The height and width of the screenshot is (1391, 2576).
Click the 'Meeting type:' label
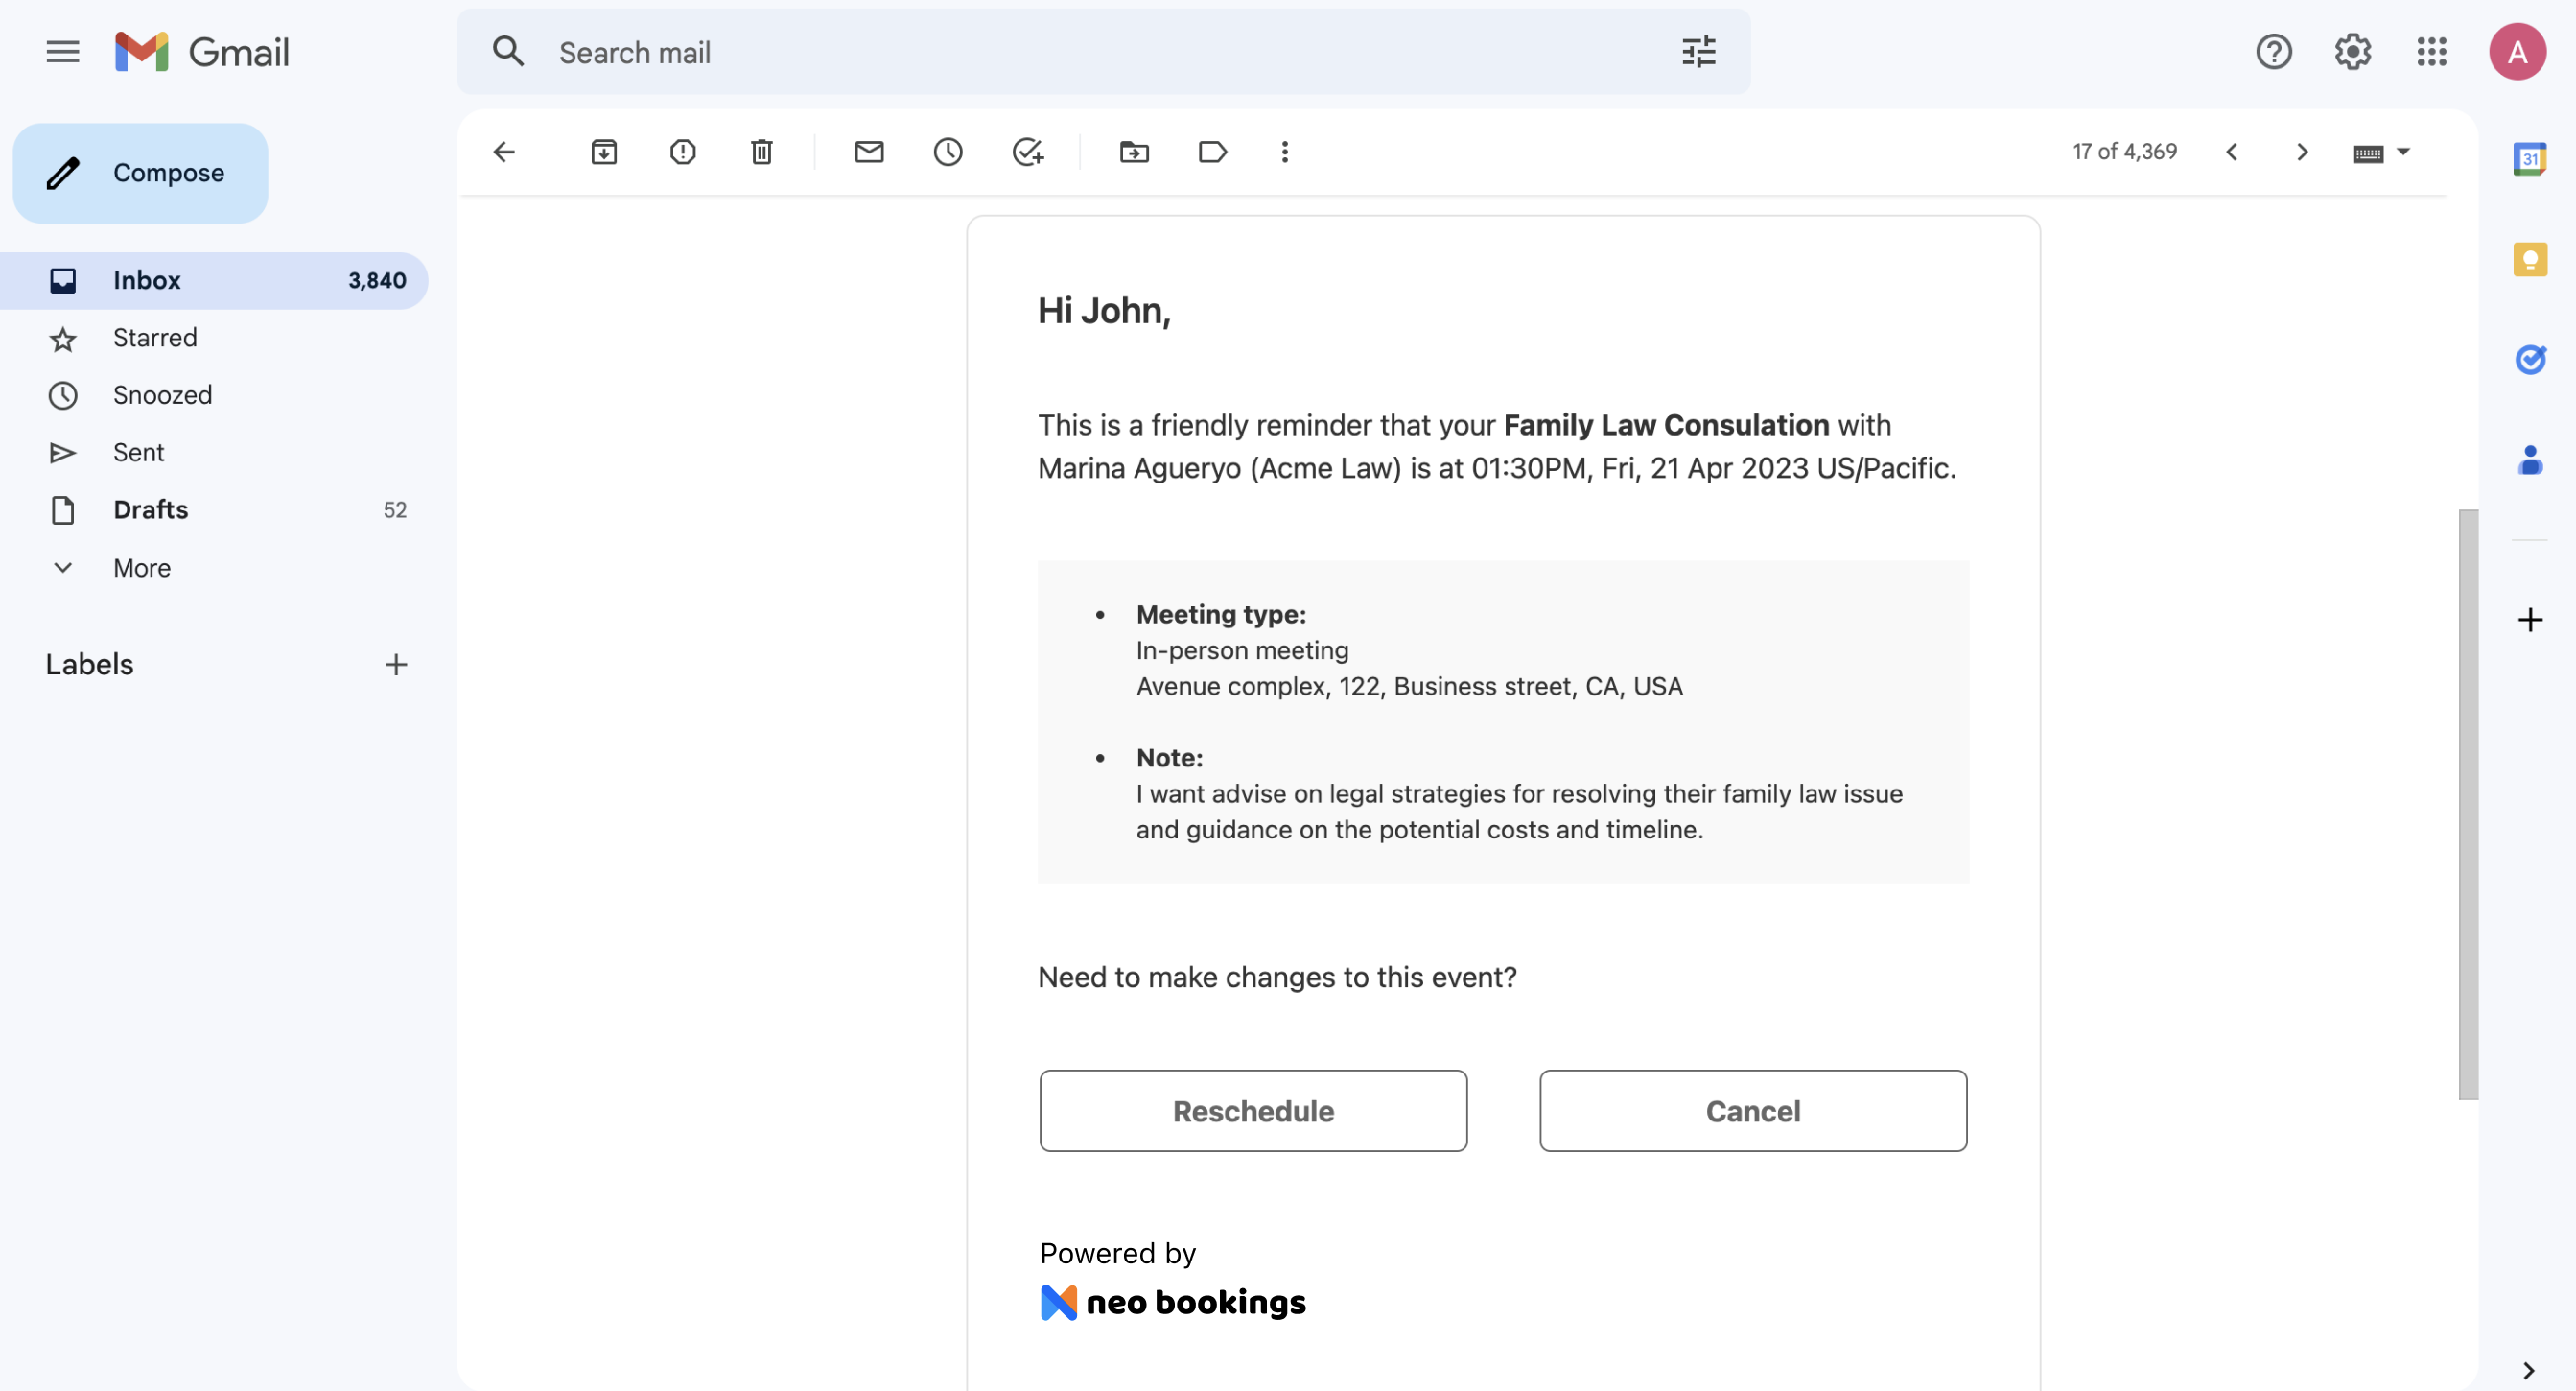point(1221,614)
